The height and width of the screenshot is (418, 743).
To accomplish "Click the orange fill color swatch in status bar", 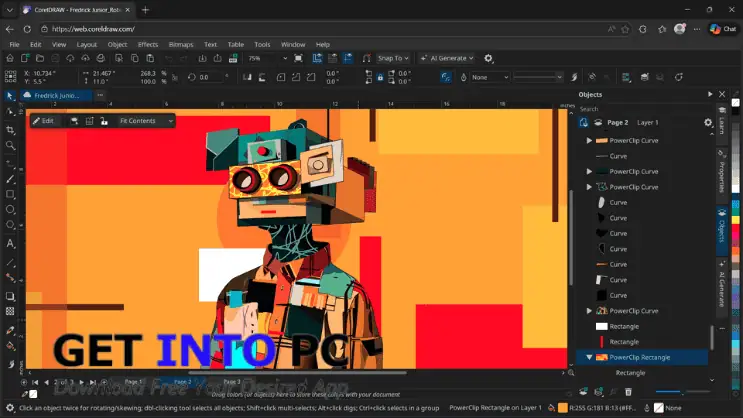I will pyautogui.click(x=563, y=408).
